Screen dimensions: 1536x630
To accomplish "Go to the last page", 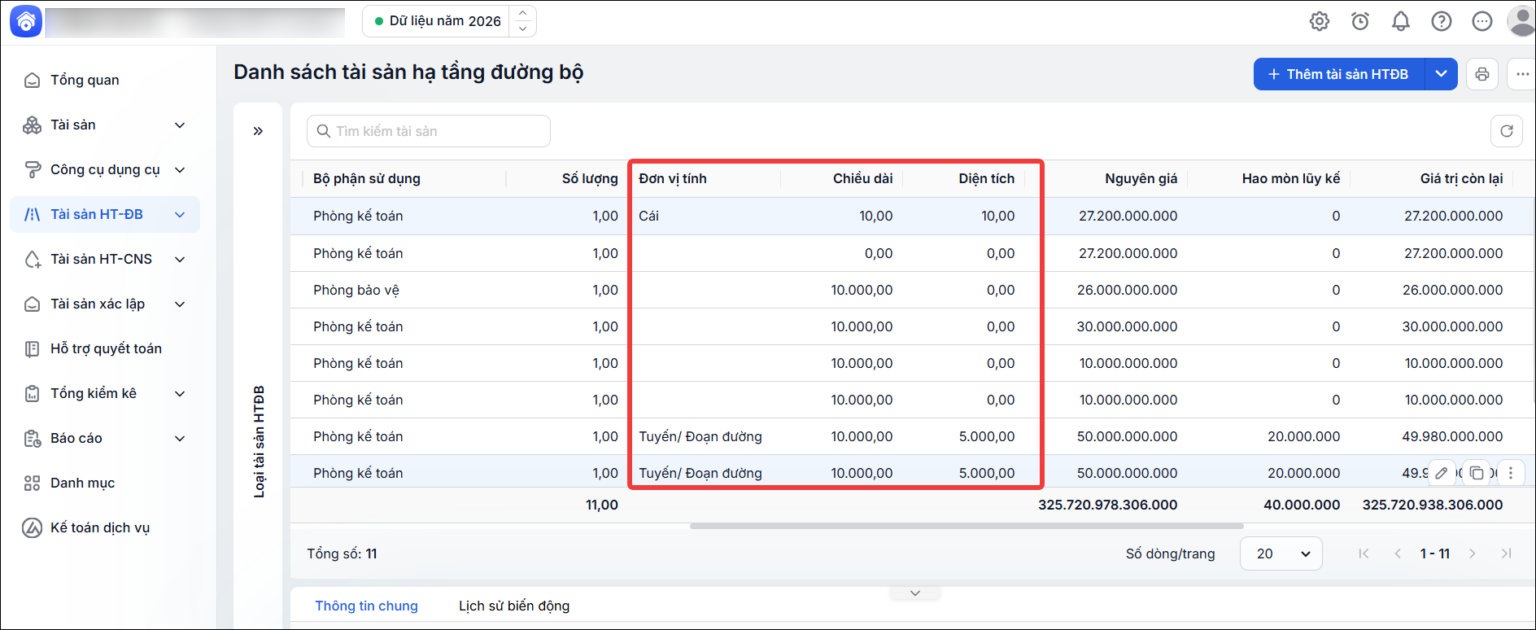I will pyautogui.click(x=1507, y=553).
